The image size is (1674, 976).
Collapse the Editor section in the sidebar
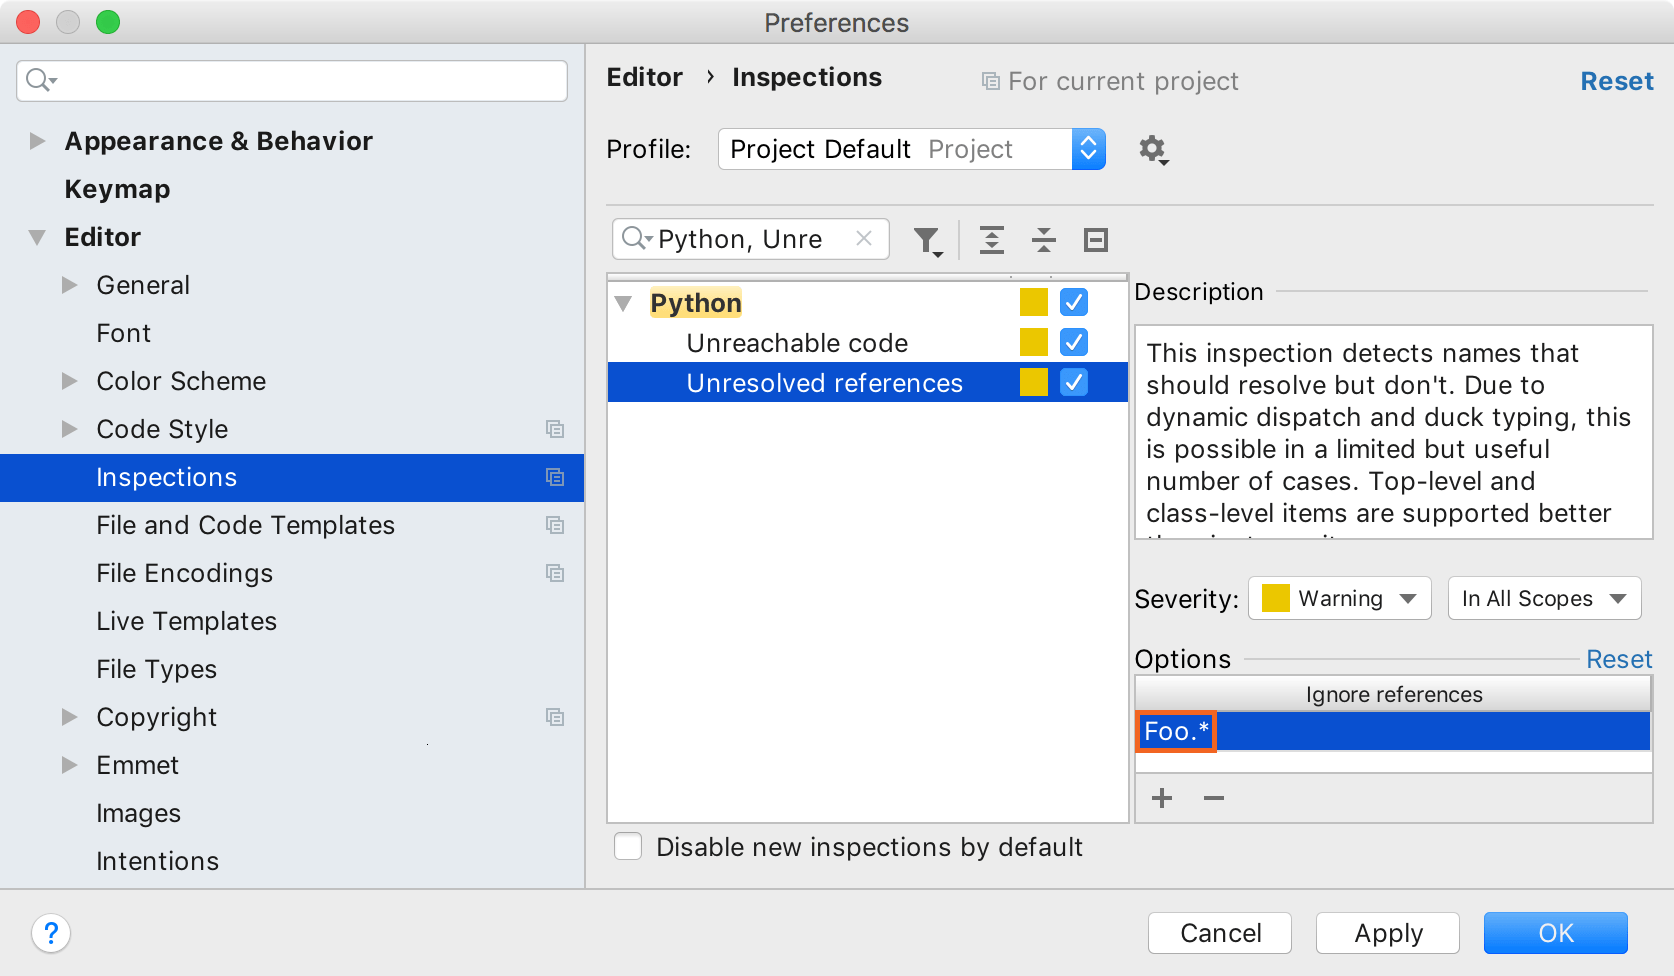(x=37, y=237)
